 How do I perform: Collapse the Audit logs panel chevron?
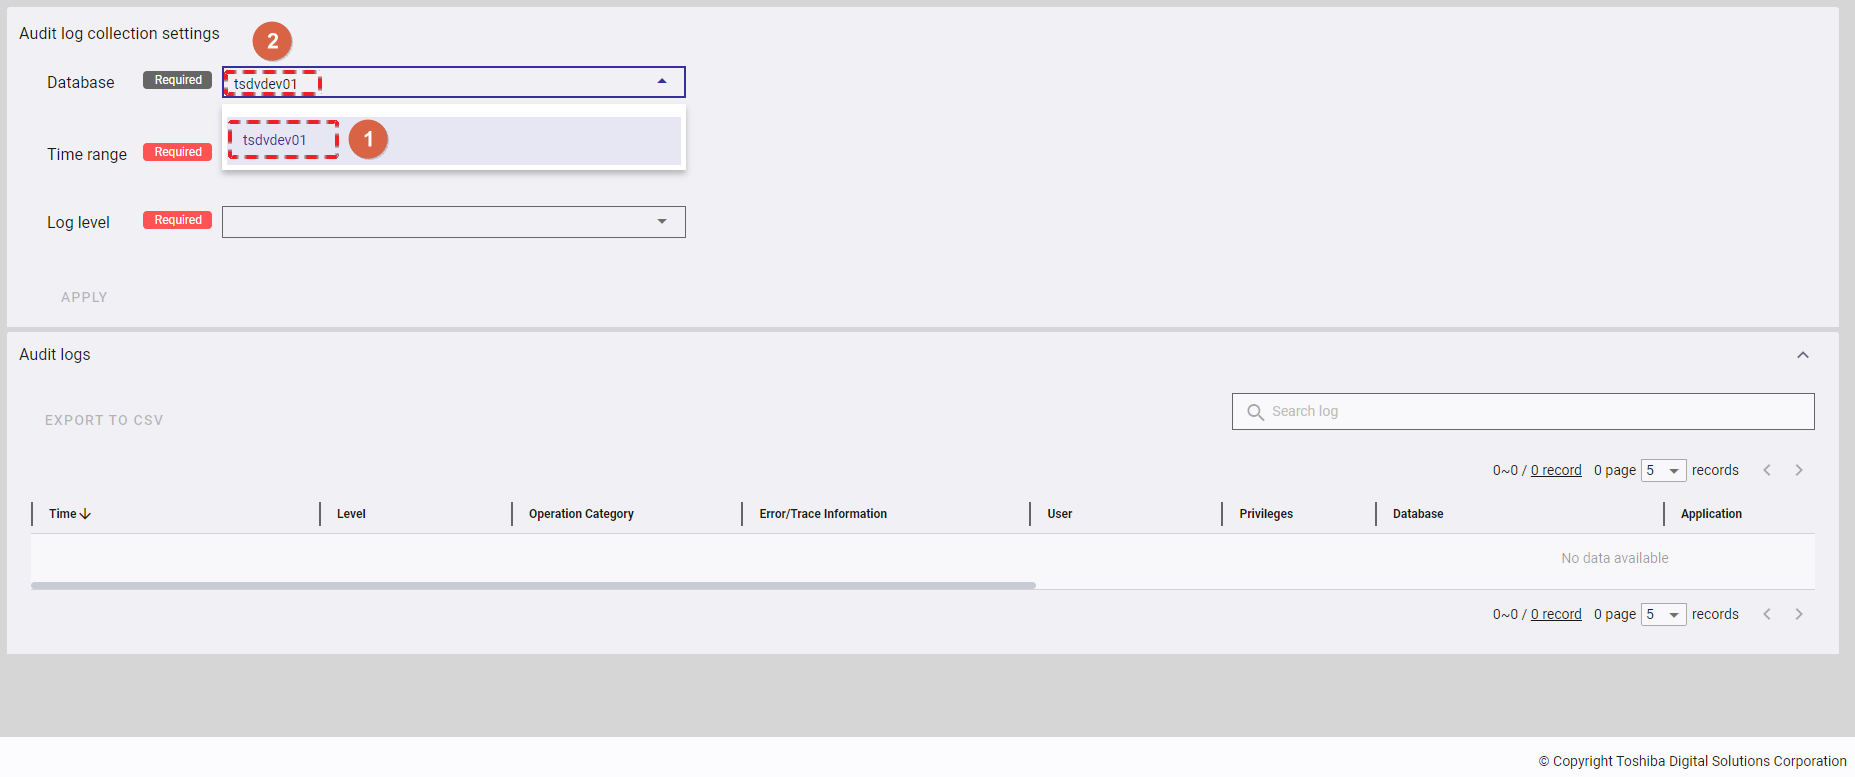1802,355
